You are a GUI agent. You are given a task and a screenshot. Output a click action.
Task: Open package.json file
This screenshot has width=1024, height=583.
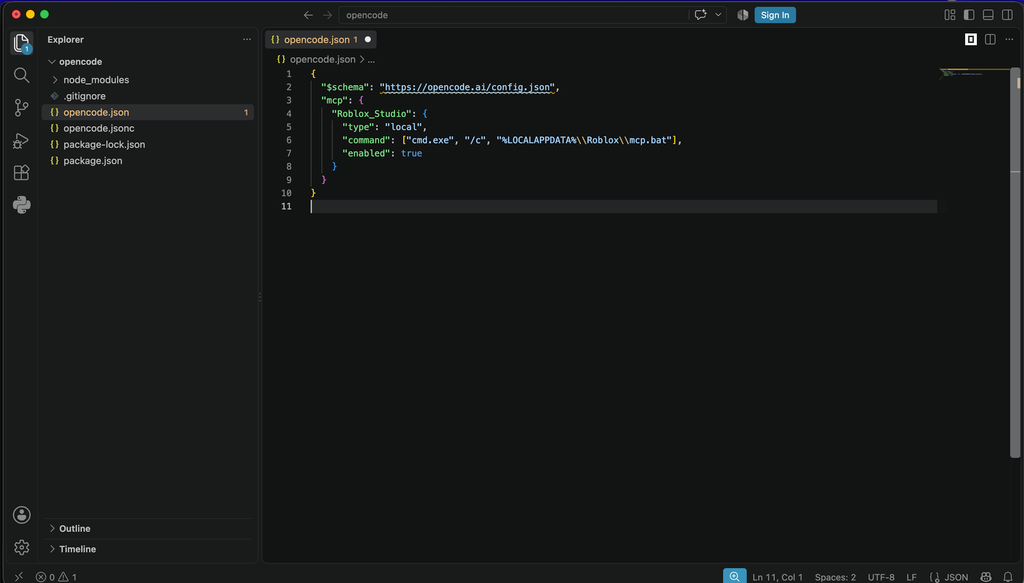point(93,161)
